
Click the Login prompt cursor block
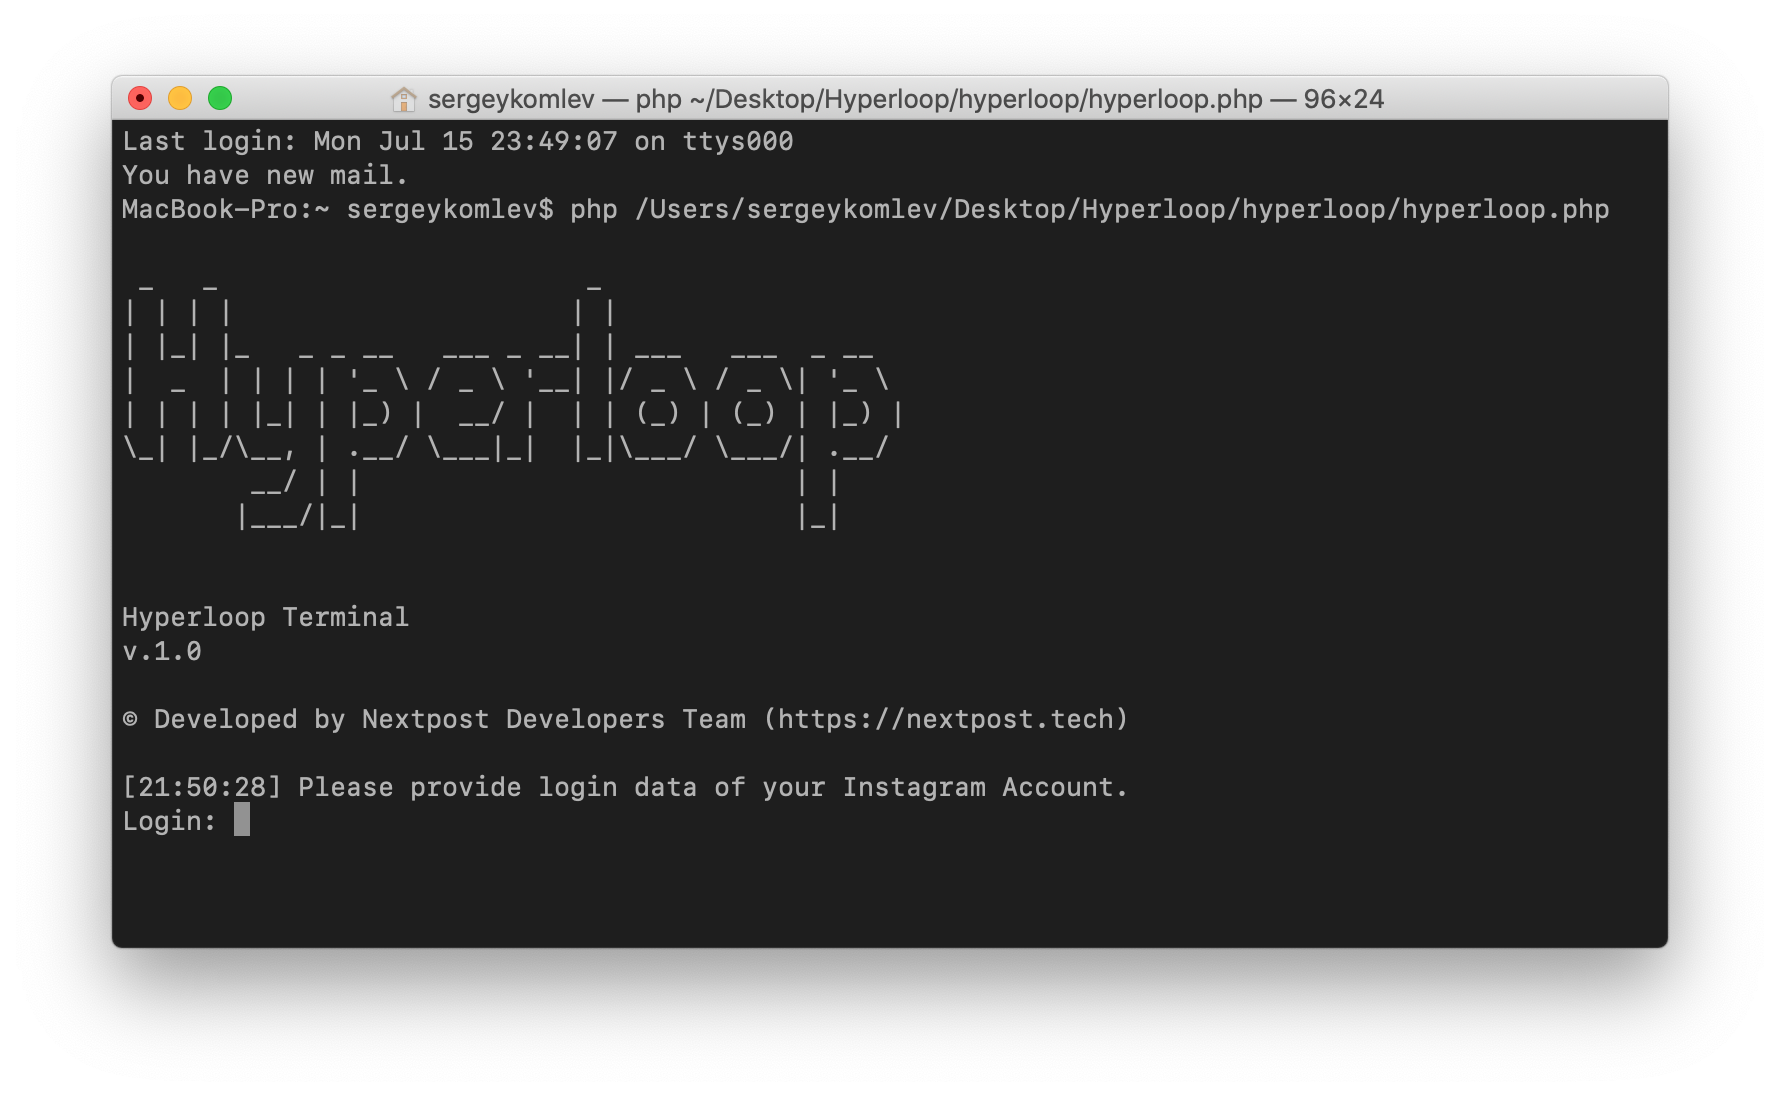242,820
